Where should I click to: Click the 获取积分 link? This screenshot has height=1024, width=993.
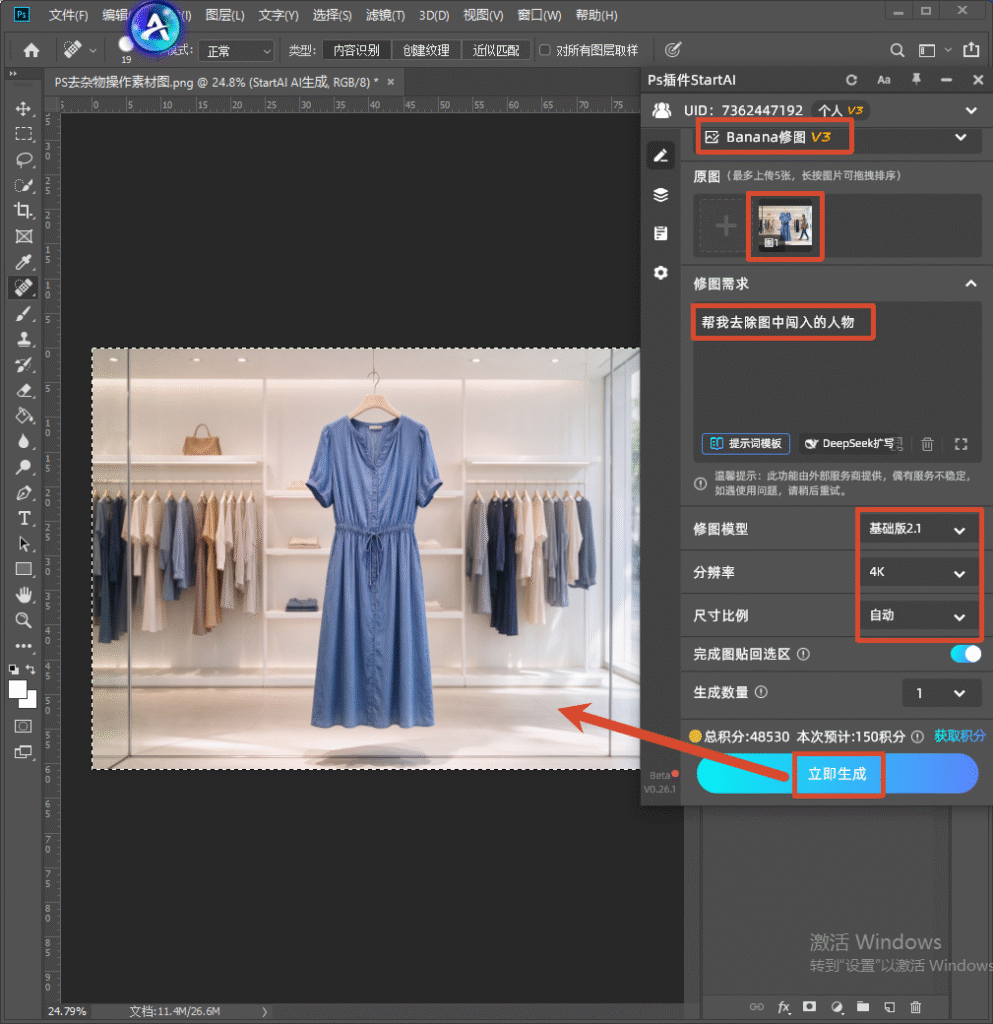pyautogui.click(x=959, y=736)
